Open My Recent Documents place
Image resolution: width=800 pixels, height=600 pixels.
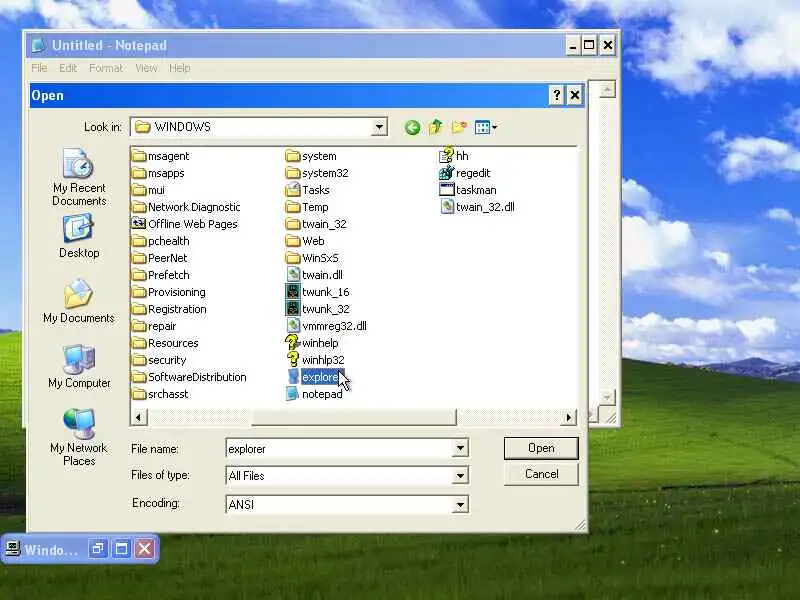click(79, 178)
